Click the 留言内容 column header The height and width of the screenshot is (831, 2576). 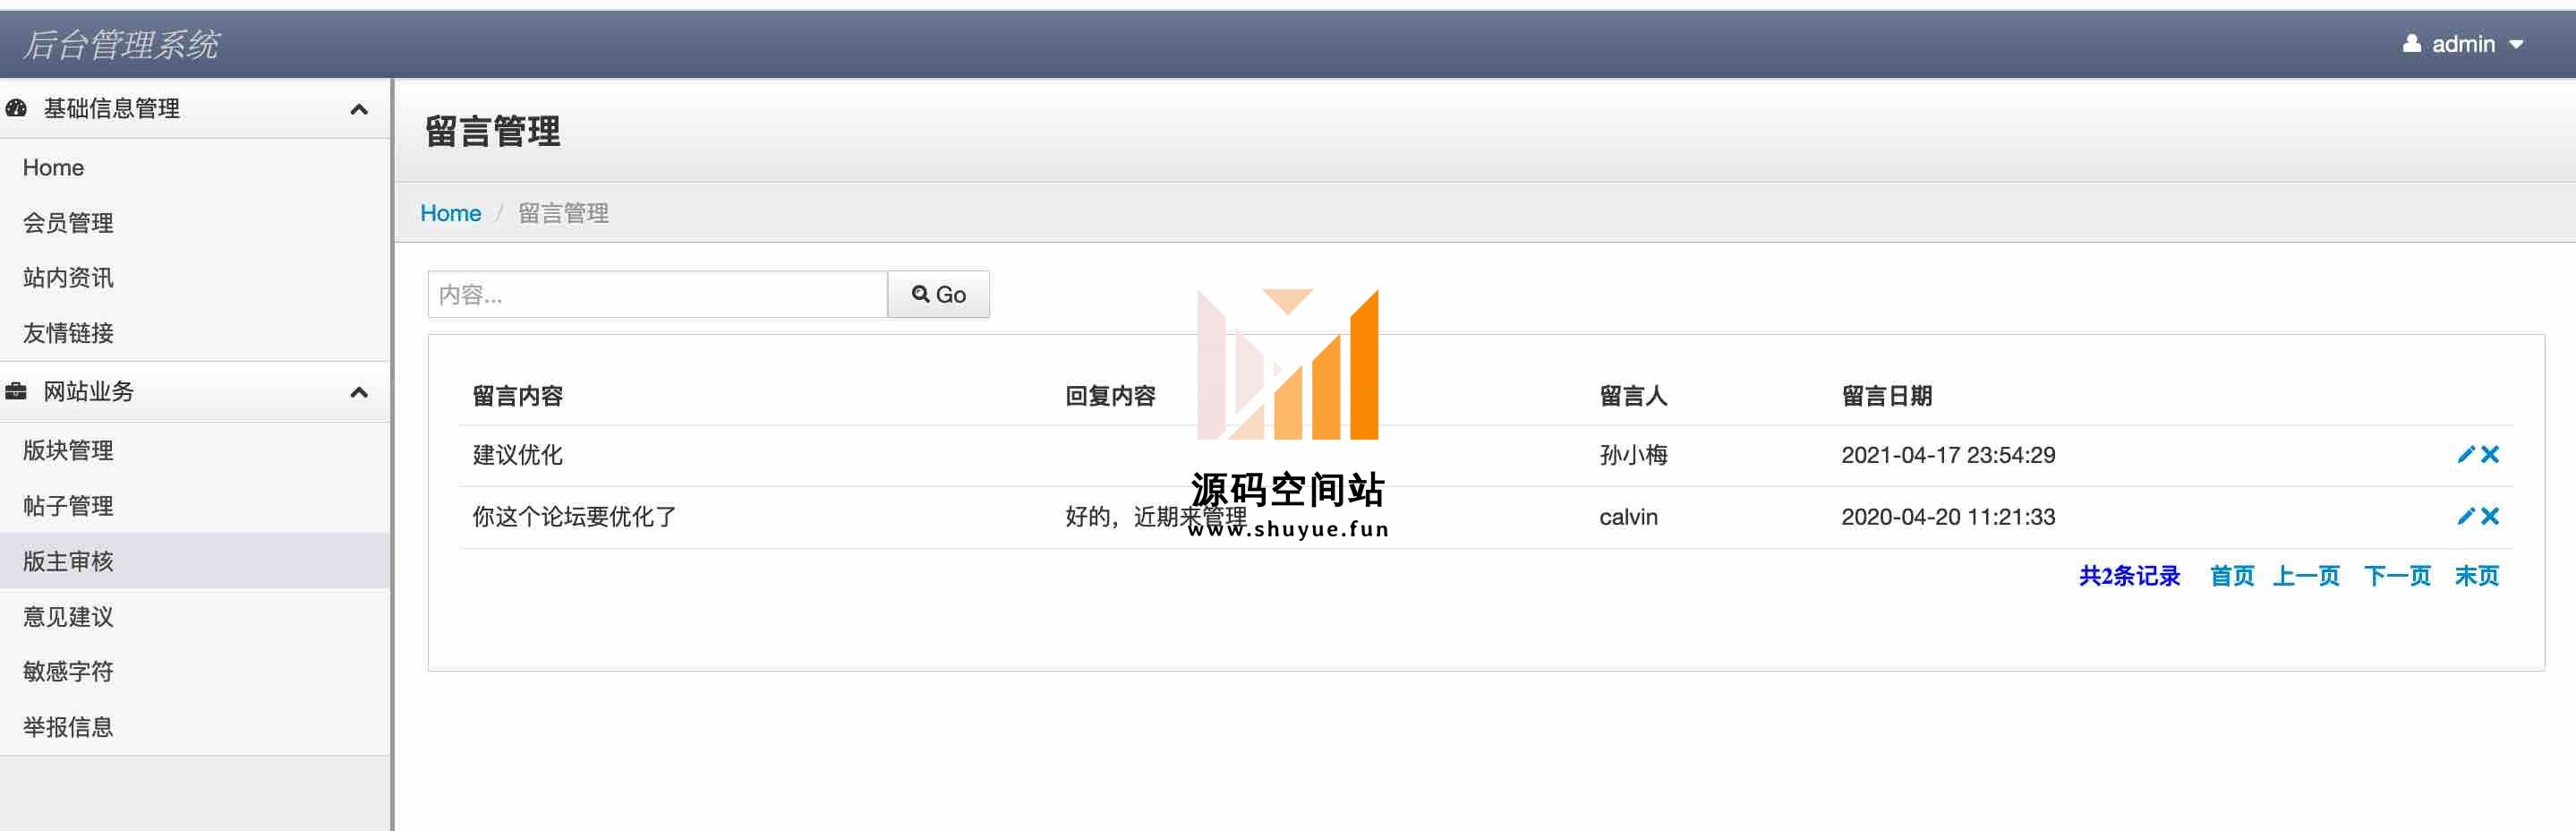click(x=518, y=396)
